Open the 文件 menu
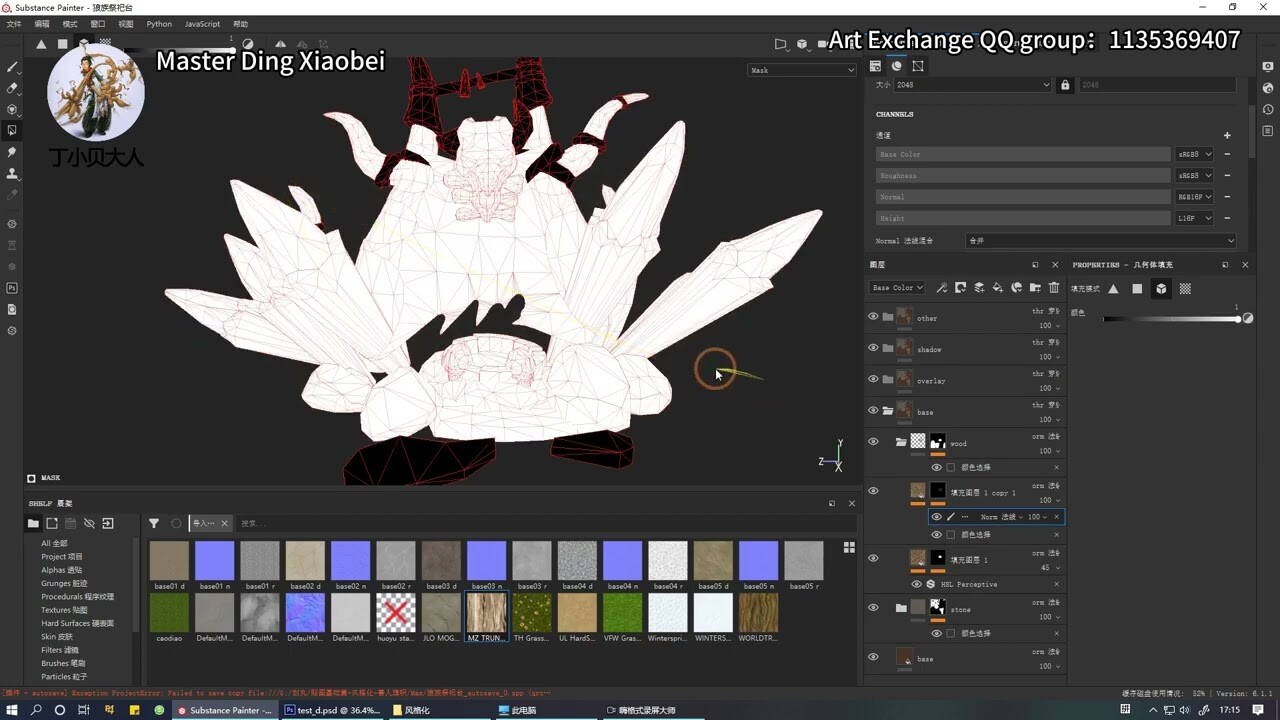The width and height of the screenshot is (1280, 720). [x=15, y=23]
